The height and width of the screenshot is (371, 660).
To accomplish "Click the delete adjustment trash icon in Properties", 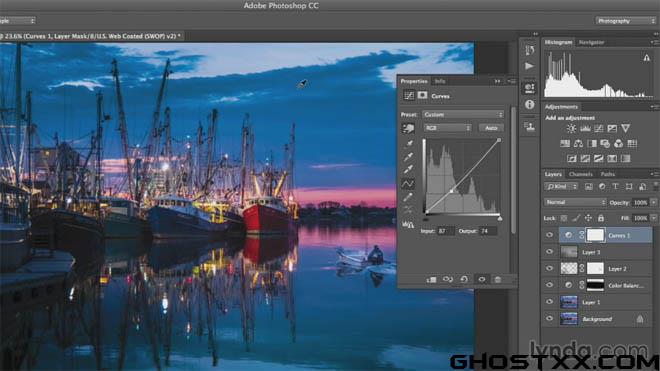I will [498, 279].
